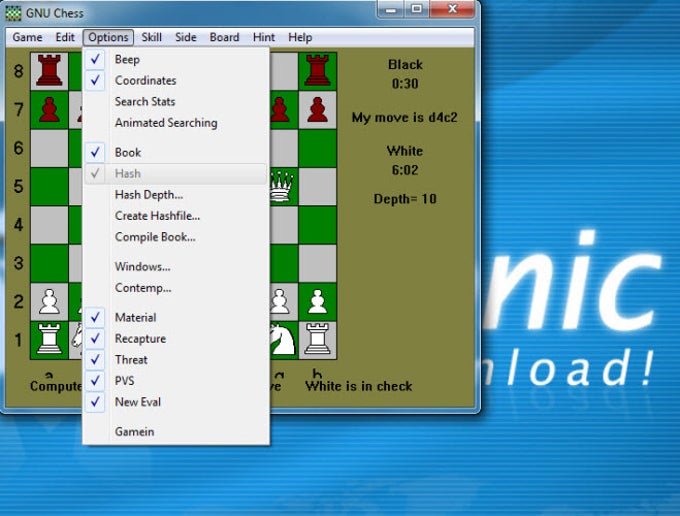The image size is (680, 516).
Task: Open the Game menu
Action: point(27,37)
